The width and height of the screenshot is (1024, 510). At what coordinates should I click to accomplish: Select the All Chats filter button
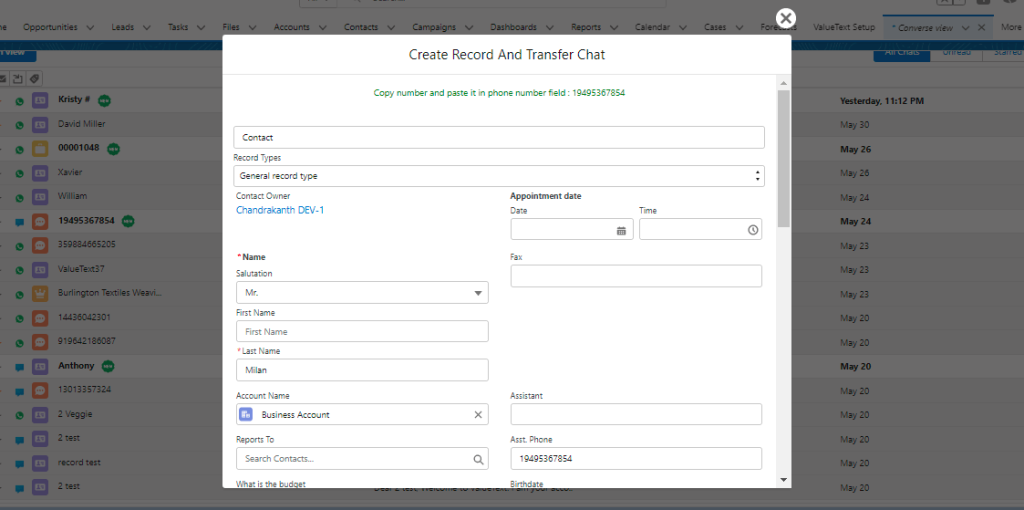(x=900, y=52)
